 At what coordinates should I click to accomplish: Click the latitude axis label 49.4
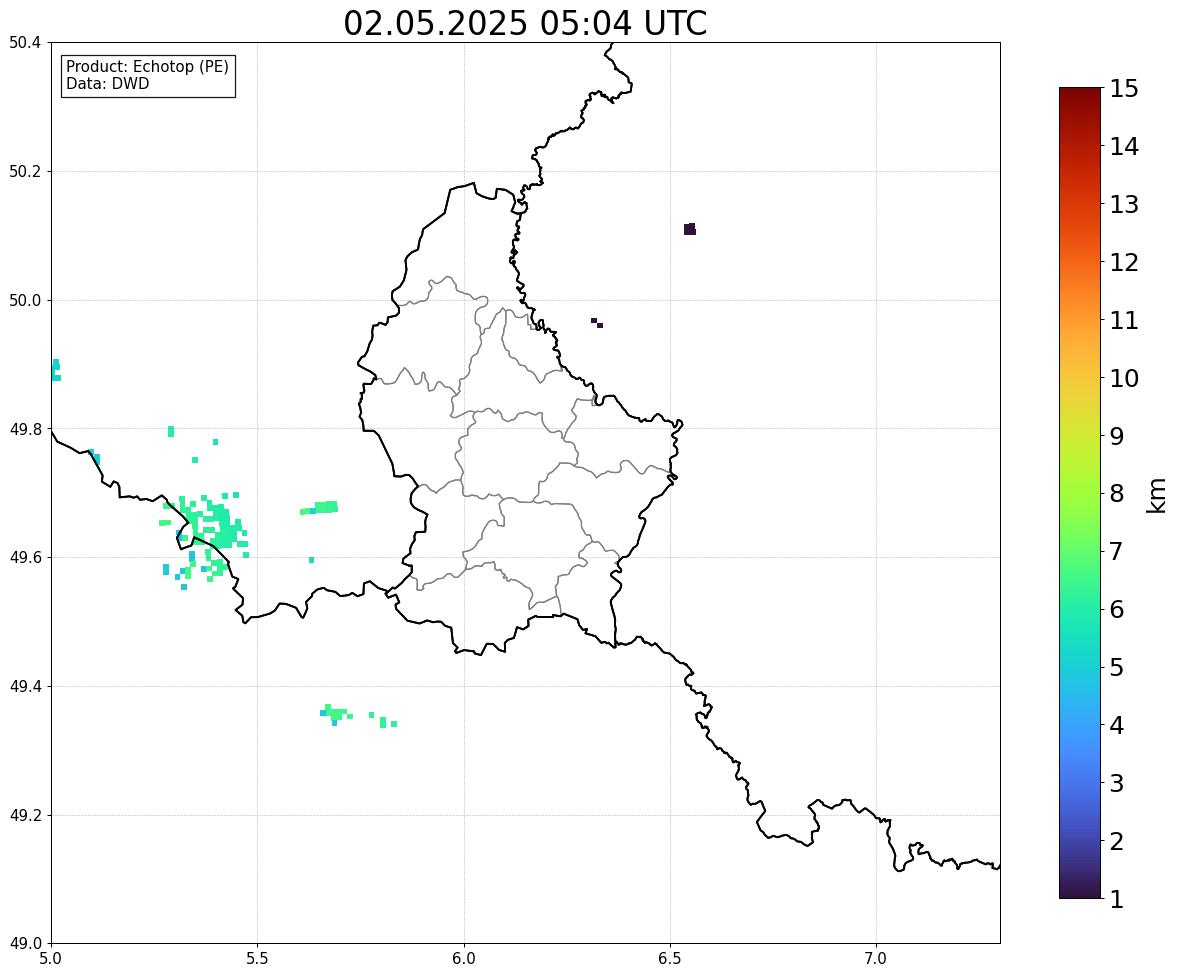point(25,686)
